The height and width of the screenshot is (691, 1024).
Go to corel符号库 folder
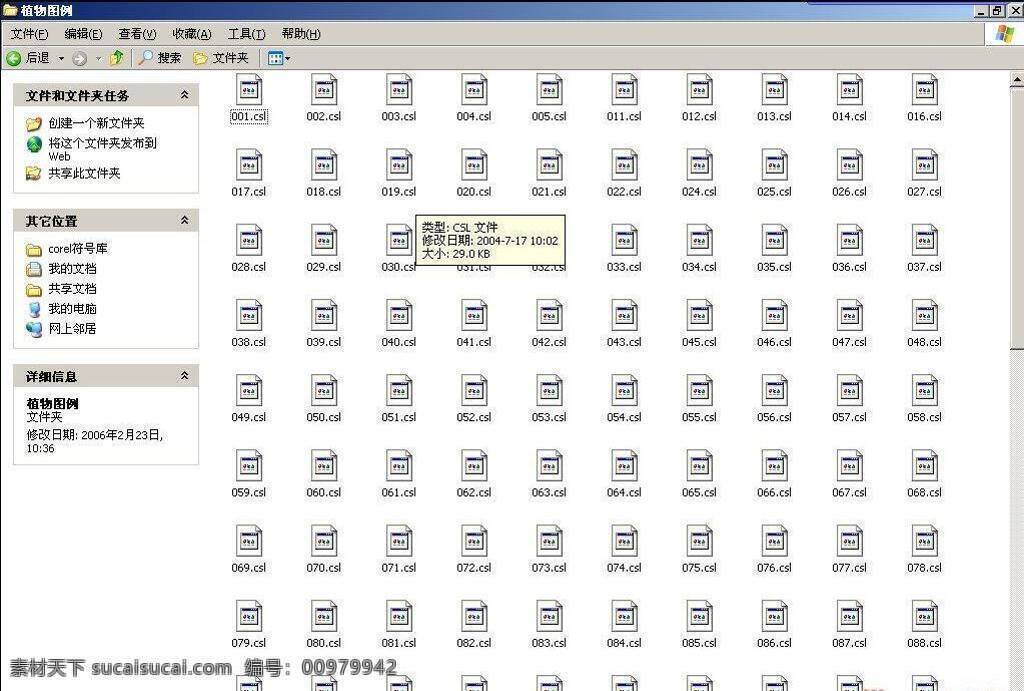(x=78, y=249)
